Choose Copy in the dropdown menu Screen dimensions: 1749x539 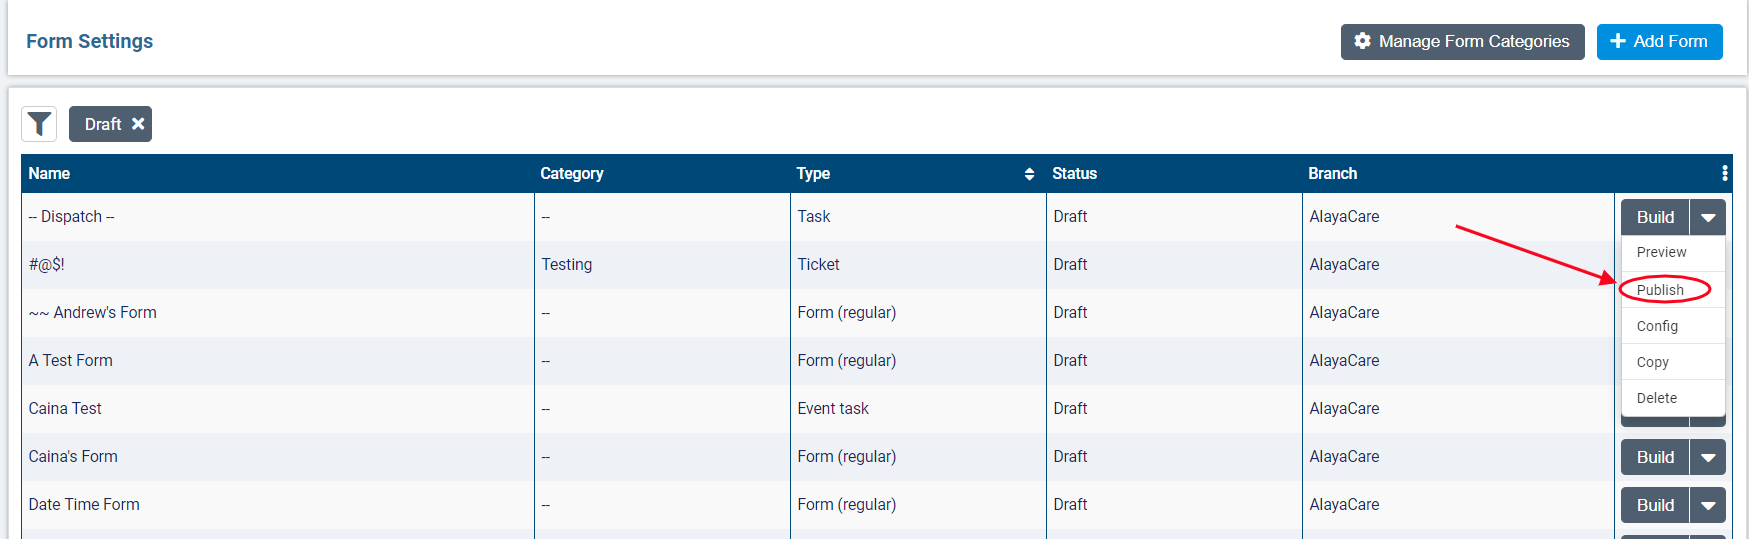pyautogui.click(x=1673, y=362)
